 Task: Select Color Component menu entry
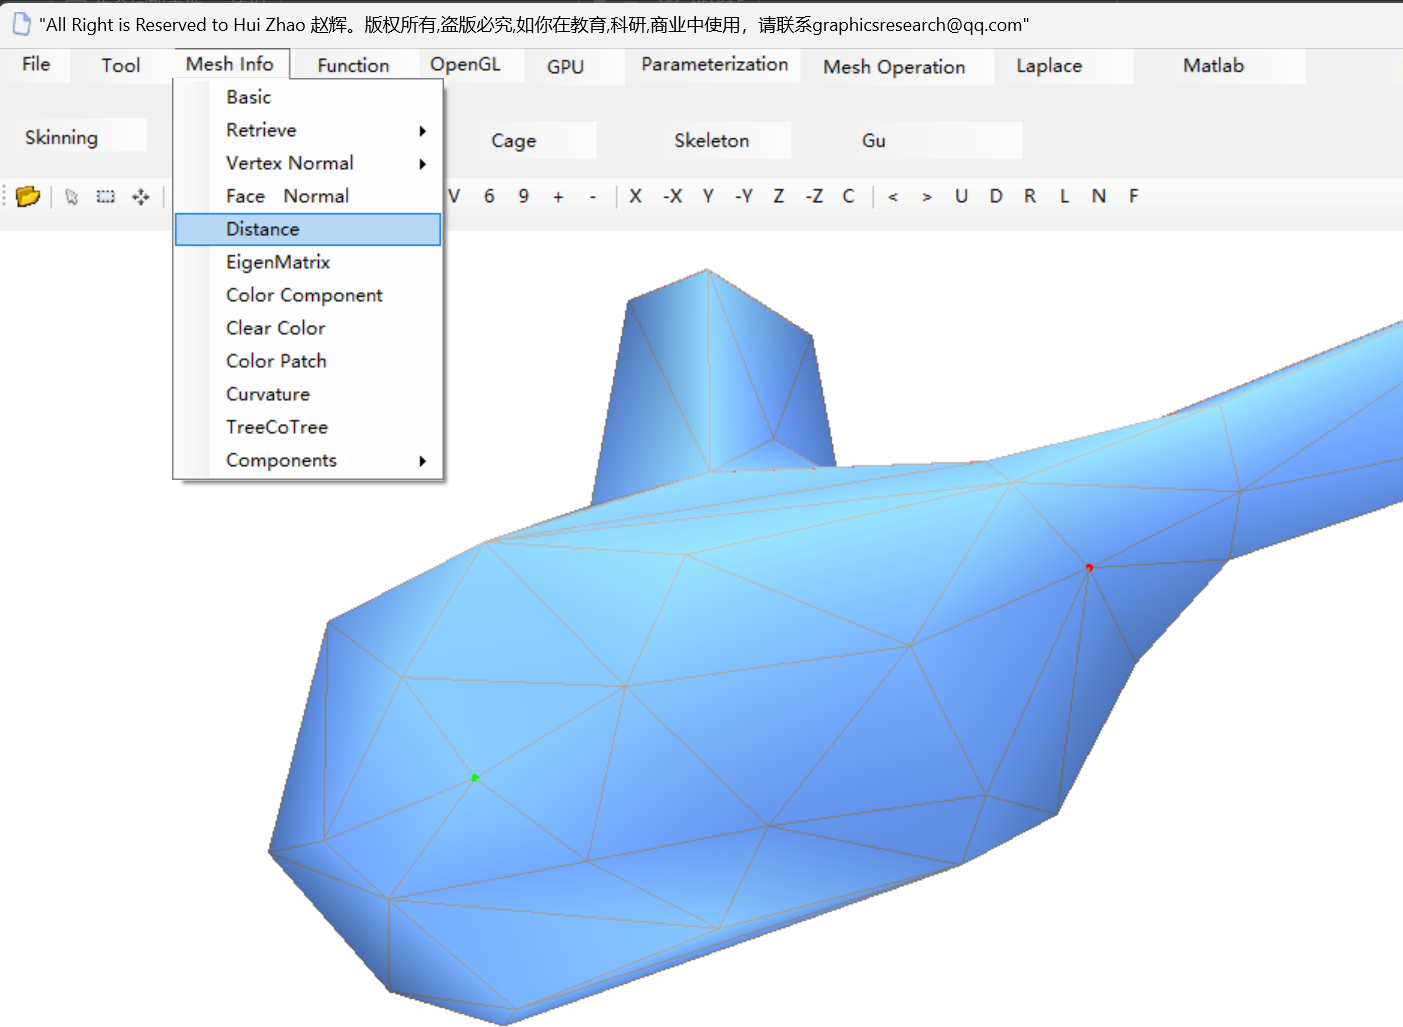tap(308, 295)
